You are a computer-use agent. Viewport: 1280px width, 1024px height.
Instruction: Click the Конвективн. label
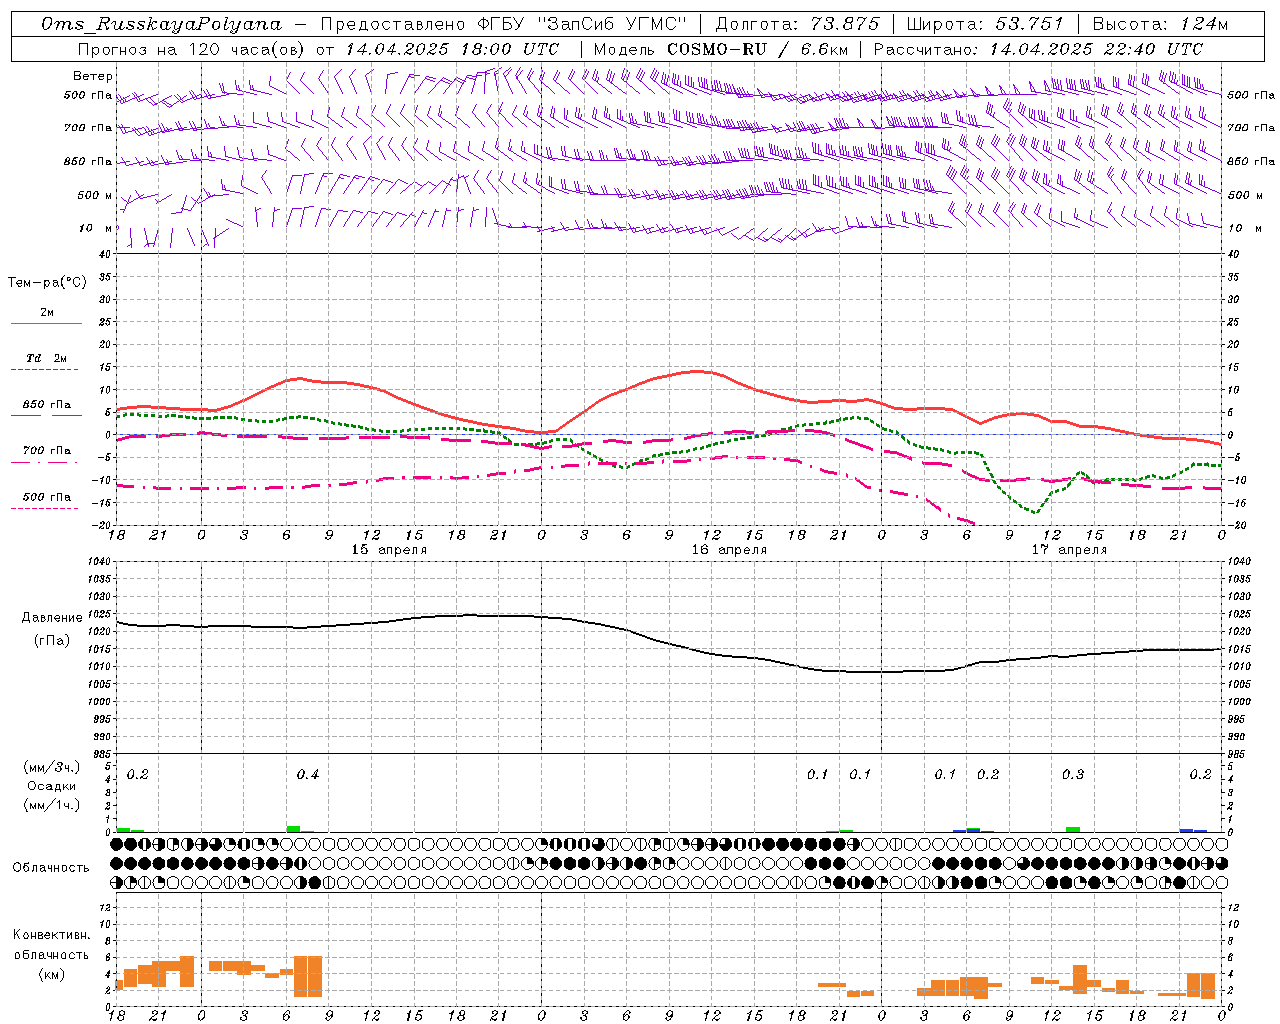[x=51, y=935]
